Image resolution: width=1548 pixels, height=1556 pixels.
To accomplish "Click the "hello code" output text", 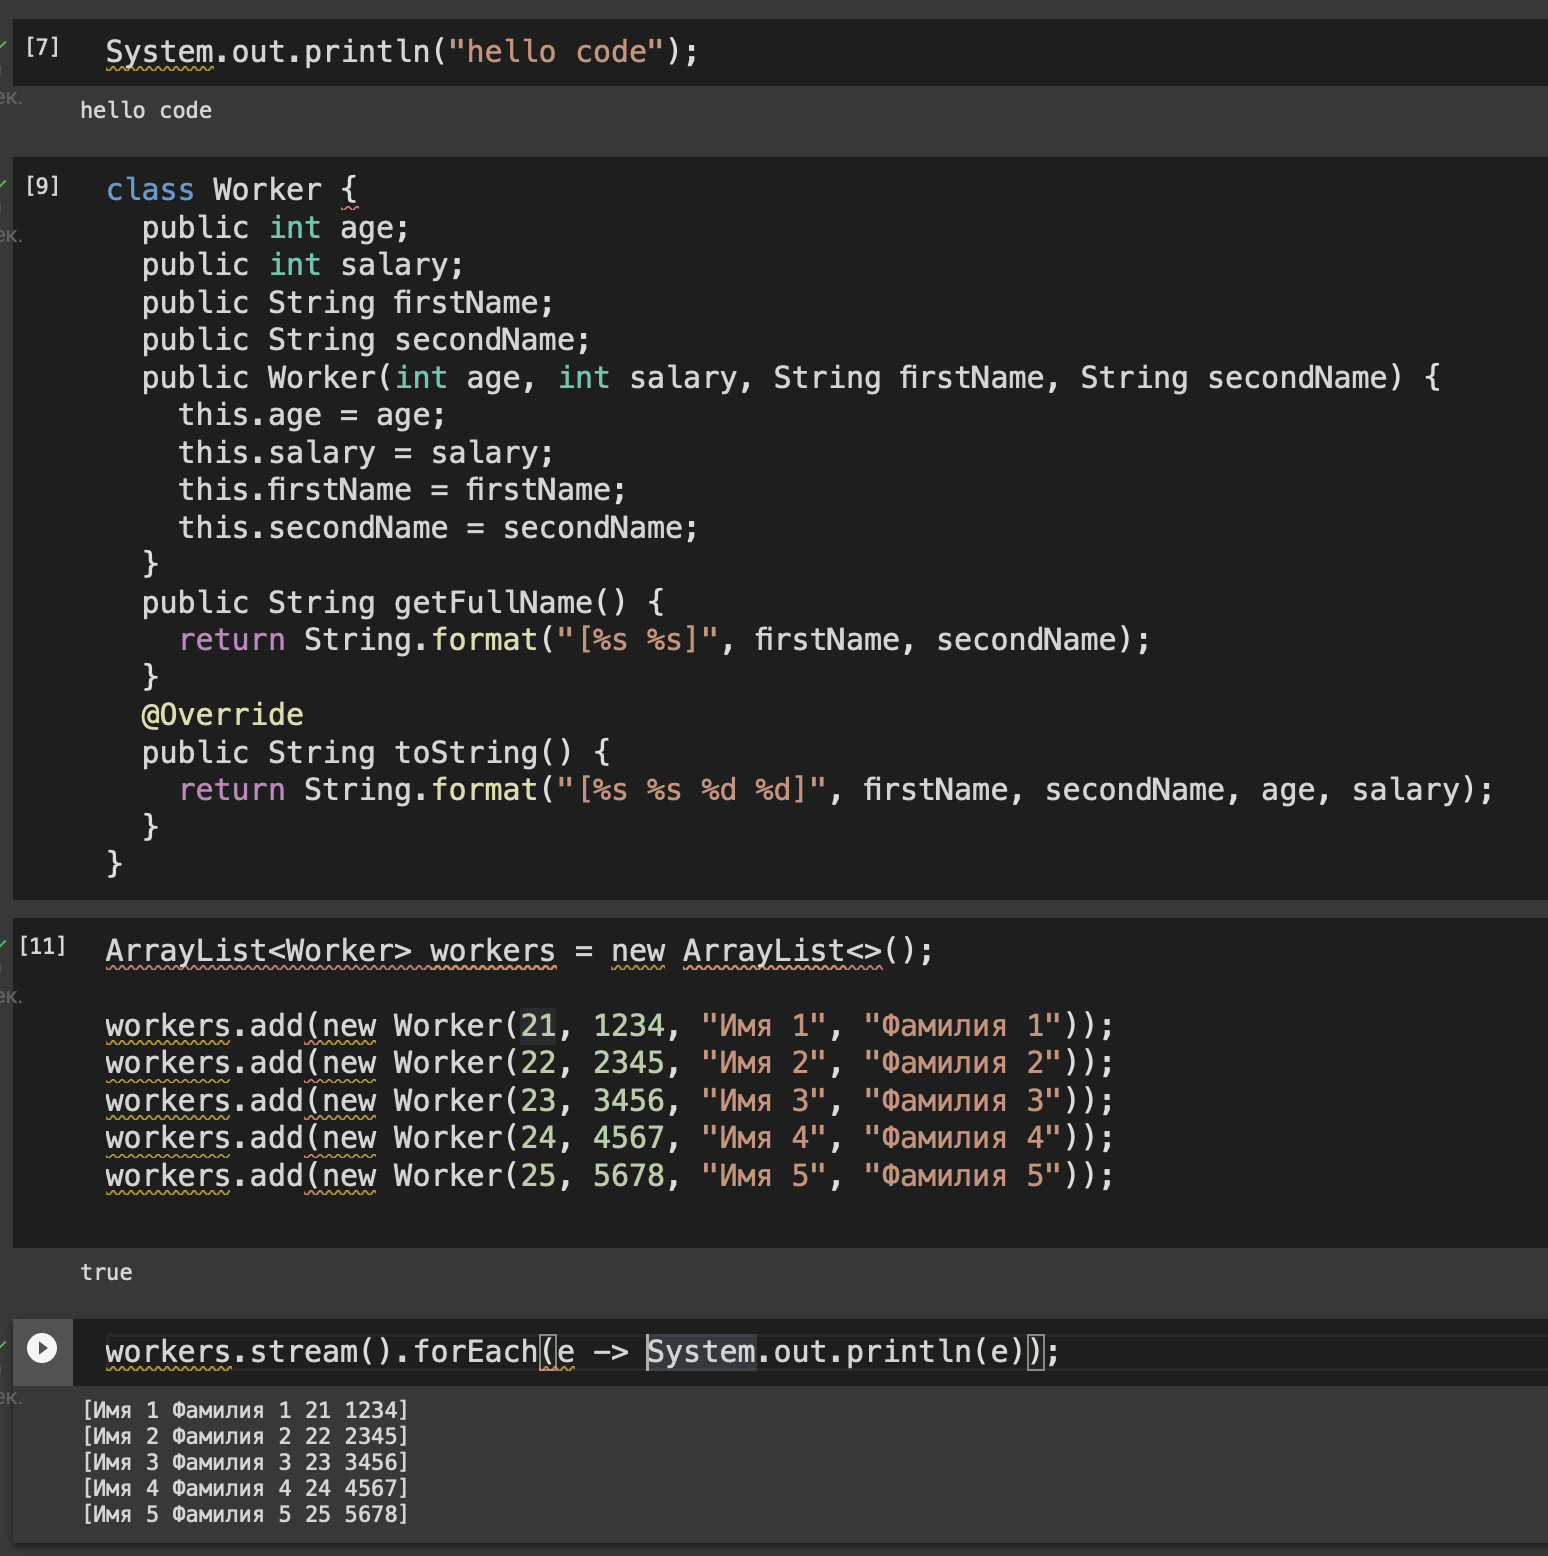I will click(146, 110).
